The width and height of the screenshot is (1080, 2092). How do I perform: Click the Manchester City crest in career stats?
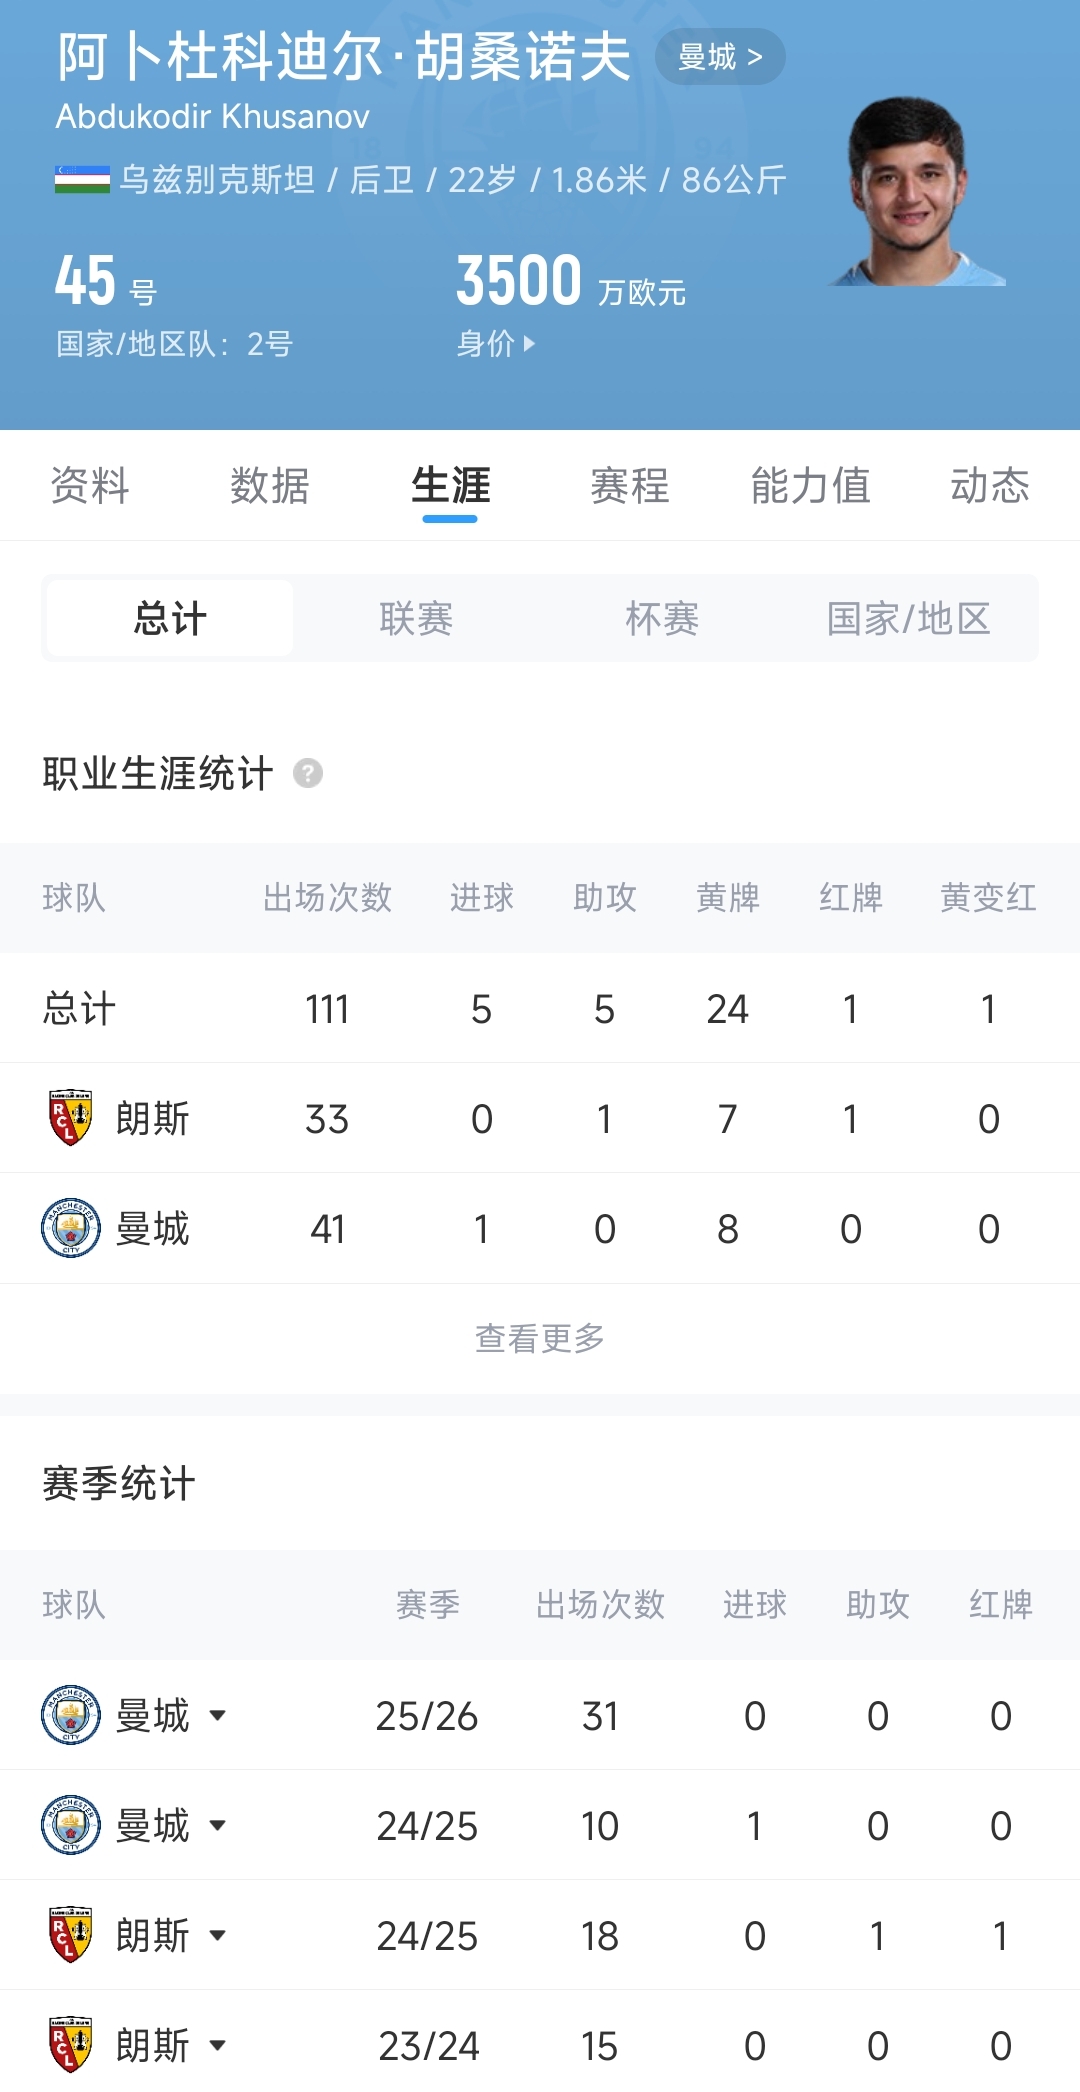(70, 1228)
